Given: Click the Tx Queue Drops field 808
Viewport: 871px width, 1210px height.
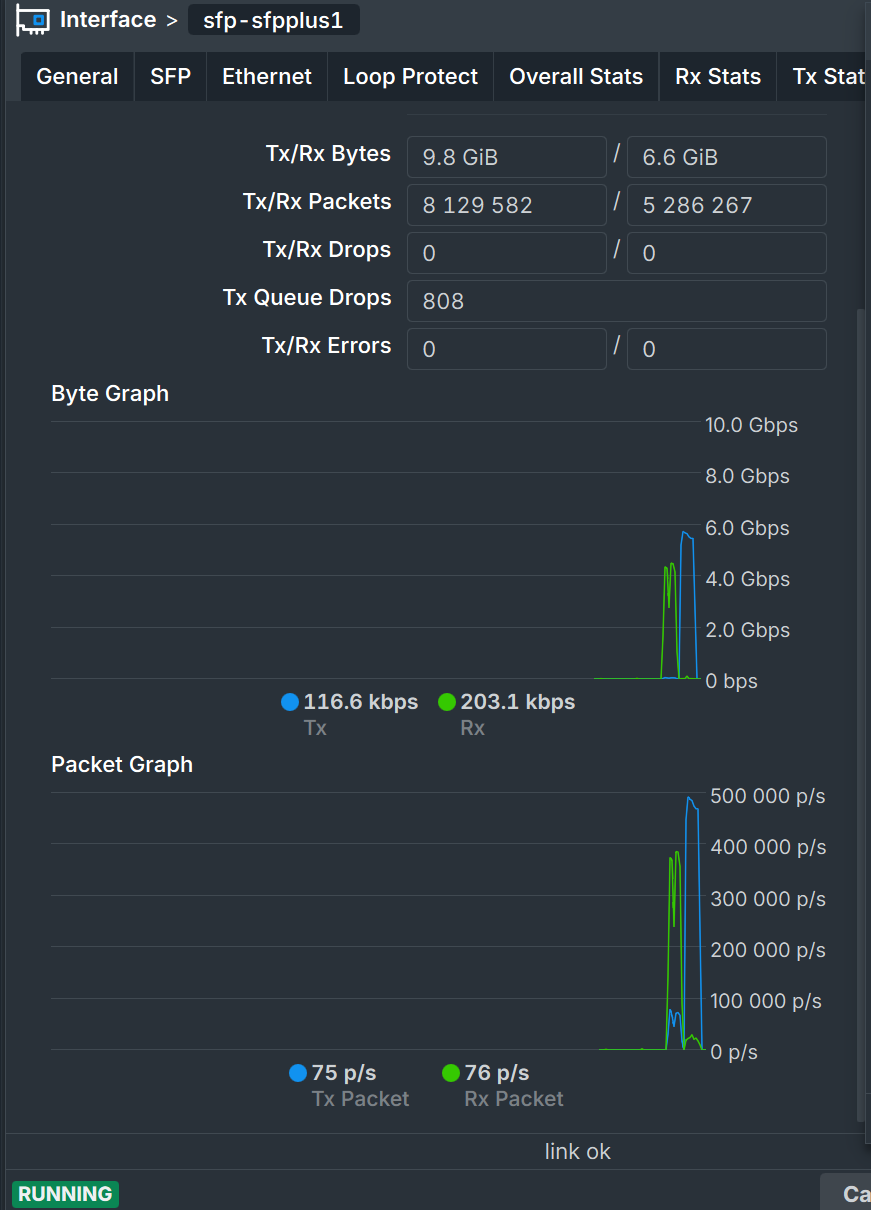Looking at the screenshot, I should (x=617, y=301).
